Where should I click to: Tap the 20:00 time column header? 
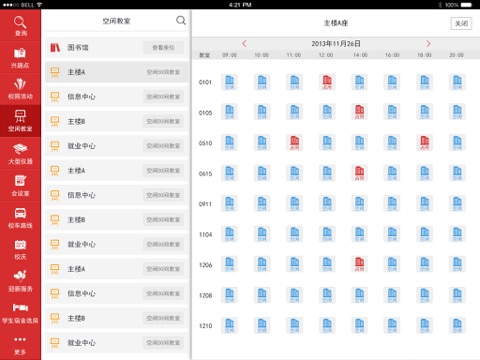point(456,55)
